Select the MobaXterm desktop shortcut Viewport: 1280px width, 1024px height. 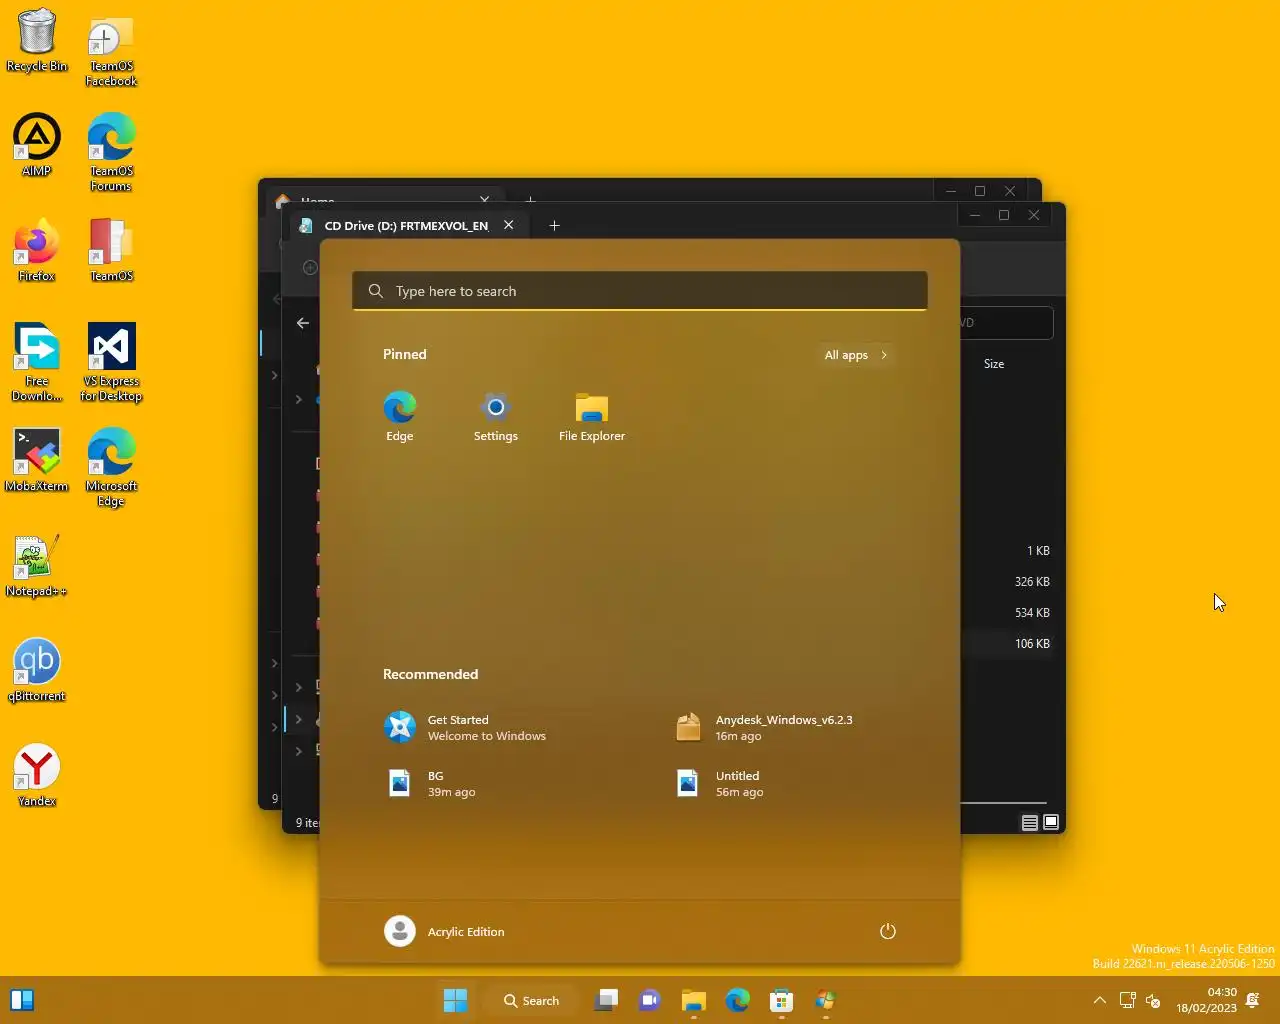(37, 460)
